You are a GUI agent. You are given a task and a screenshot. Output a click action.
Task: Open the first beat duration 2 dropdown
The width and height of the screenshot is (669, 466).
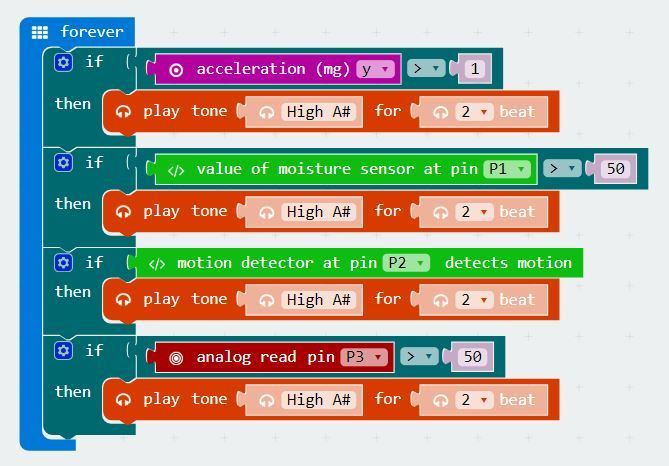(x=474, y=112)
